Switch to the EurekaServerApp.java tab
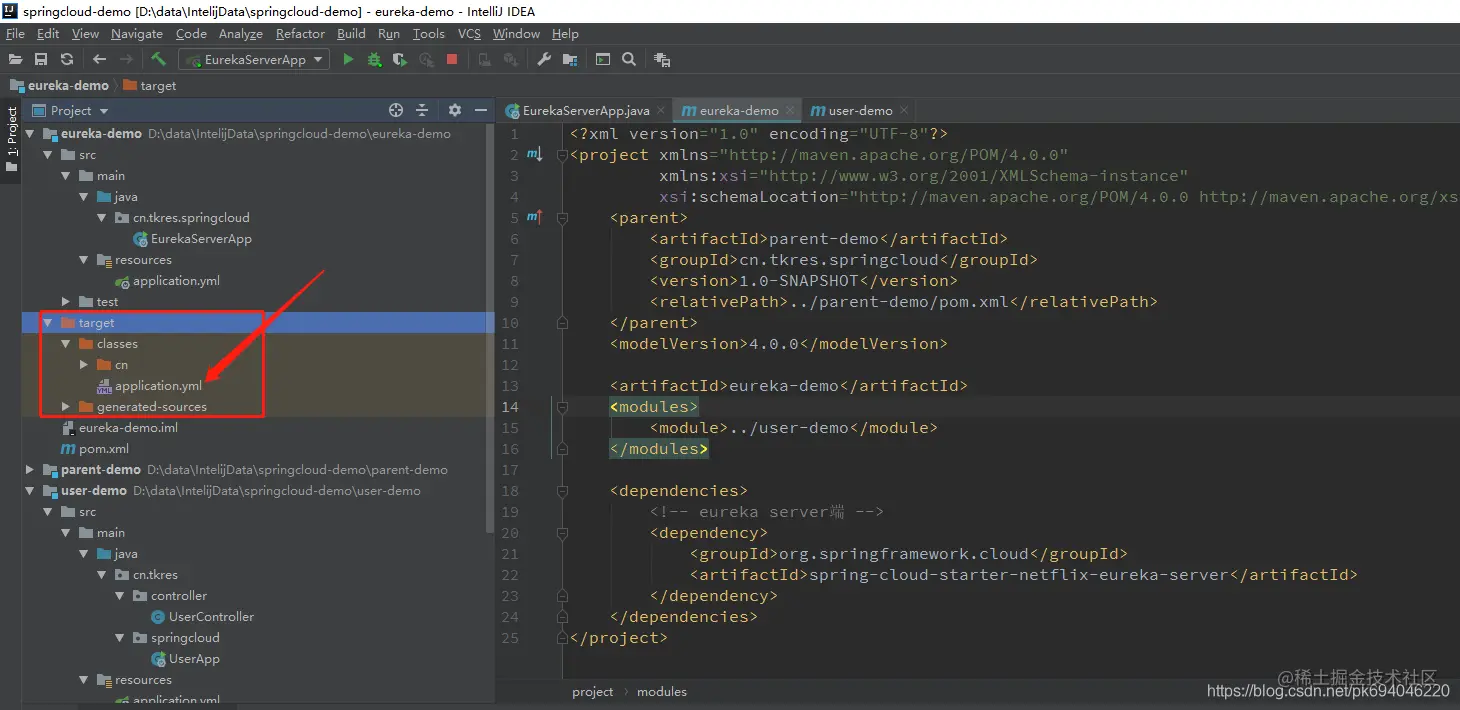This screenshot has height=710, width=1460. coord(584,111)
